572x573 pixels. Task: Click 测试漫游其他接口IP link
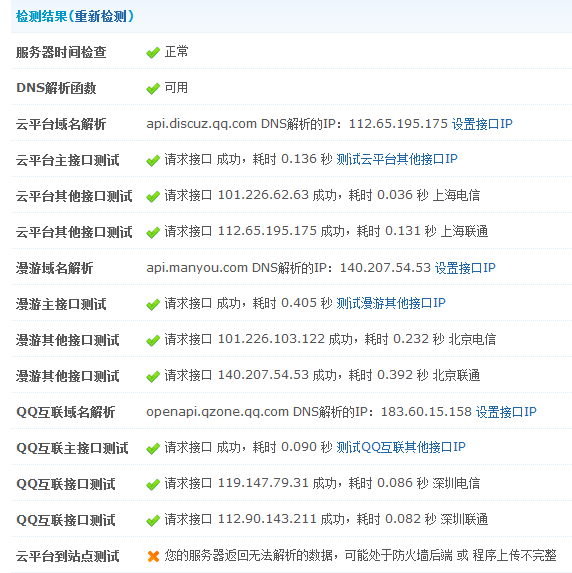[x=391, y=303]
